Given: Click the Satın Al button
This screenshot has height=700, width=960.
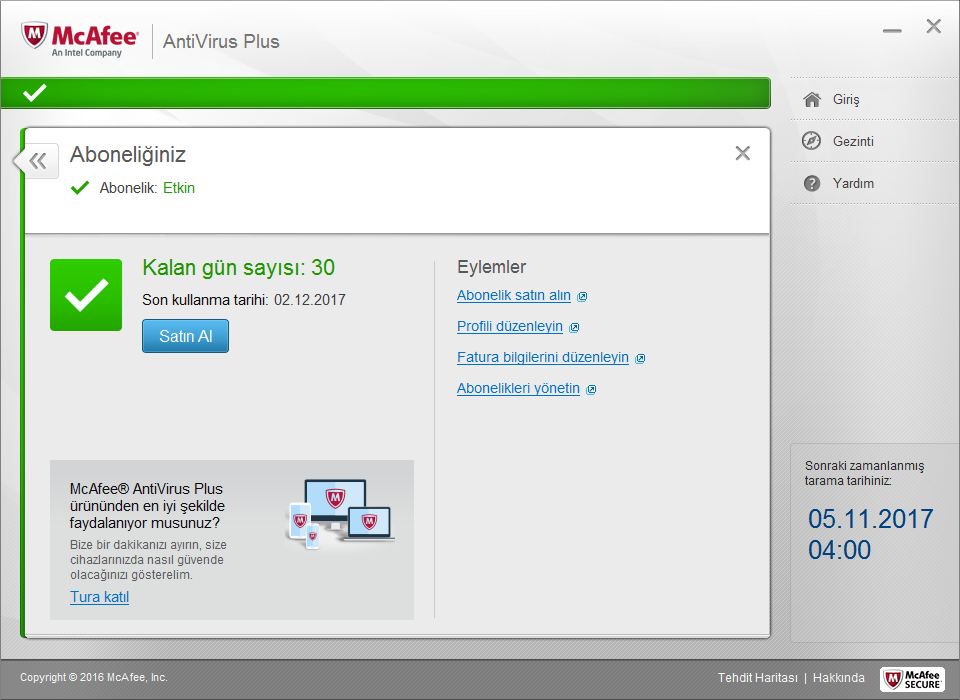Looking at the screenshot, I should 186,336.
